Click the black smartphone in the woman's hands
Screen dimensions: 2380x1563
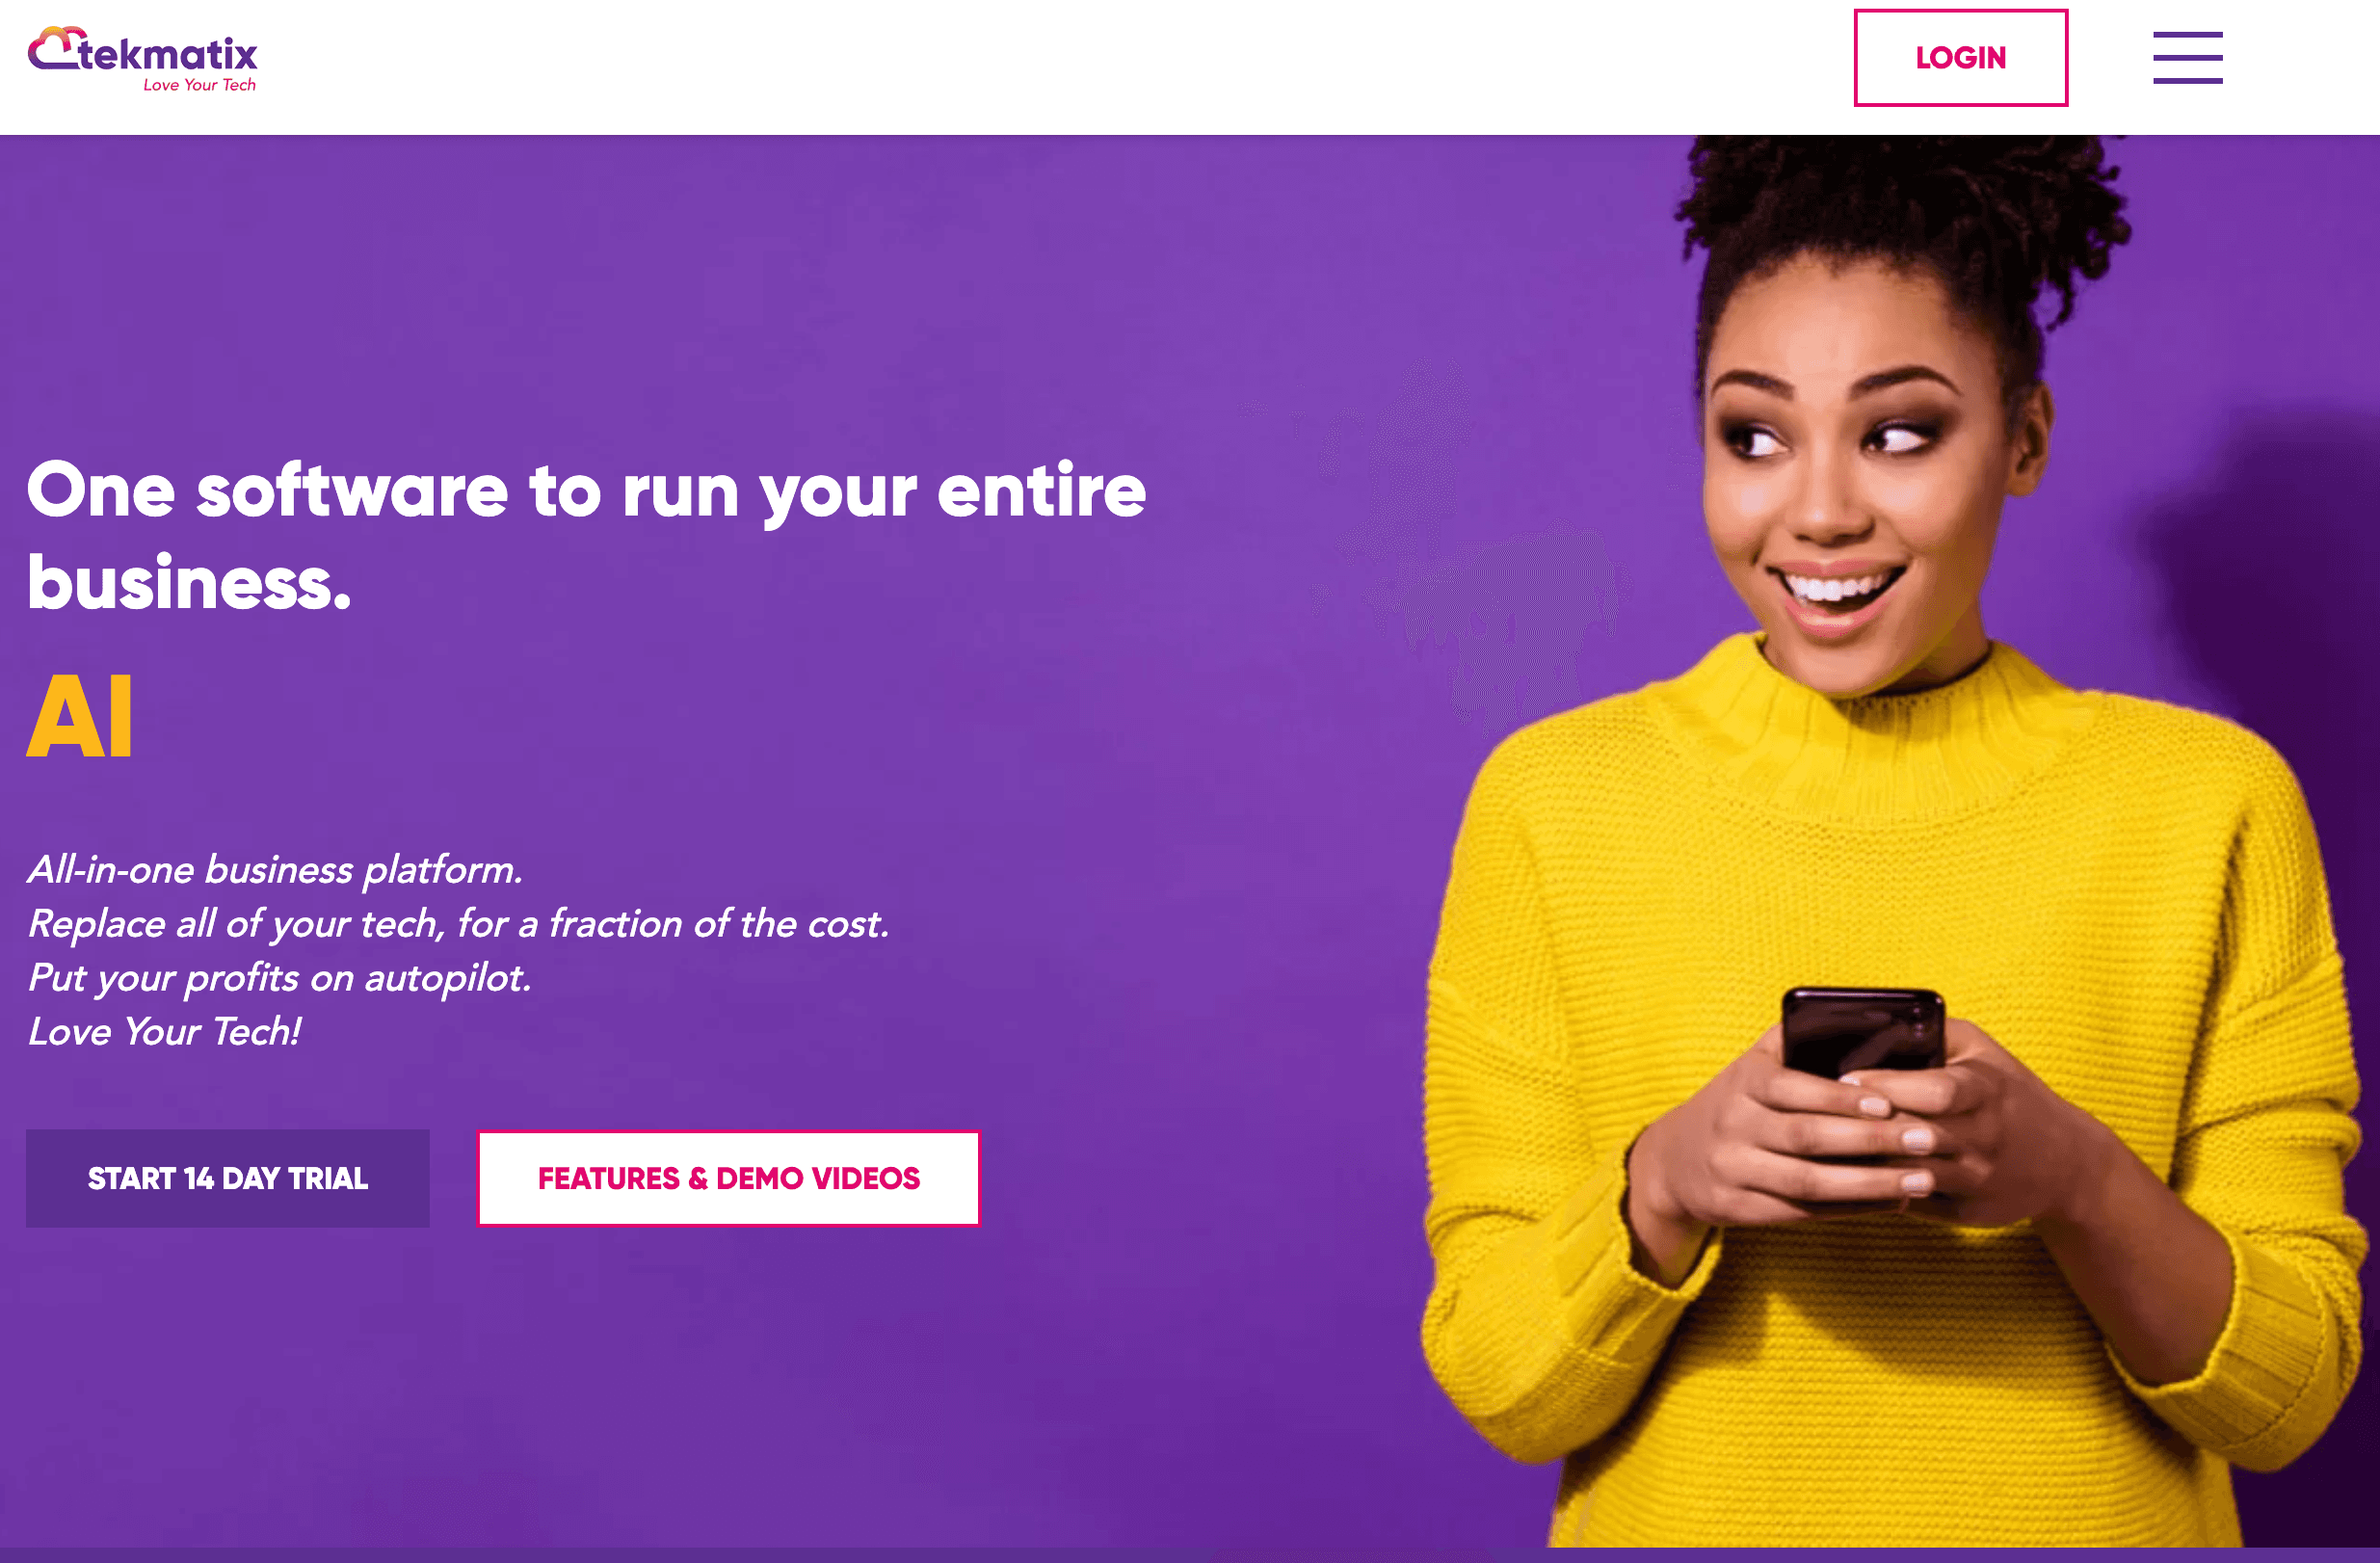point(1863,1050)
